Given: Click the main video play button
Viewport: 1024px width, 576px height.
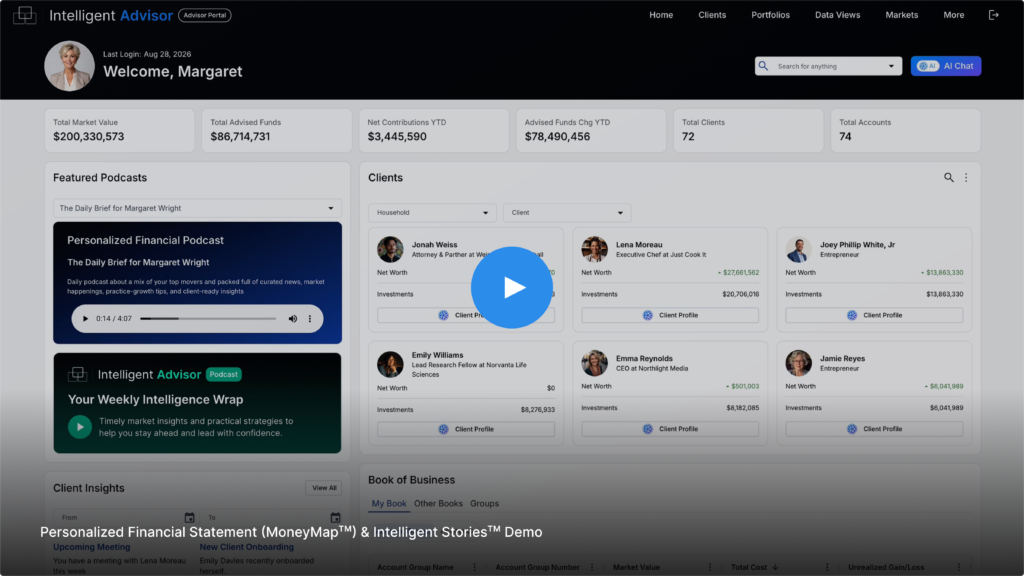Looking at the screenshot, I should click(x=512, y=287).
